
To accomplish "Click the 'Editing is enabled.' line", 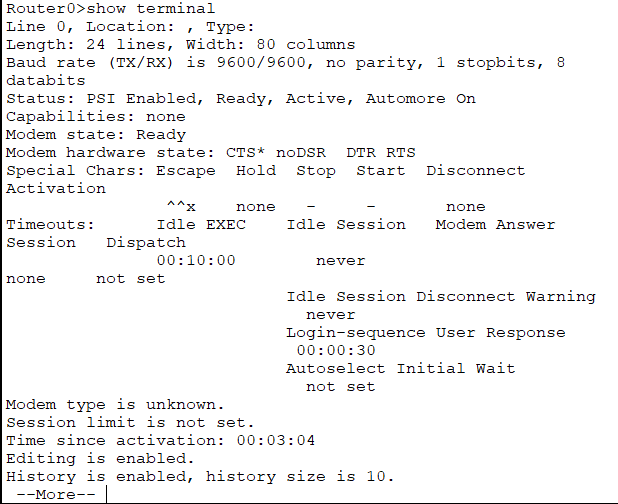I will (x=100, y=459).
